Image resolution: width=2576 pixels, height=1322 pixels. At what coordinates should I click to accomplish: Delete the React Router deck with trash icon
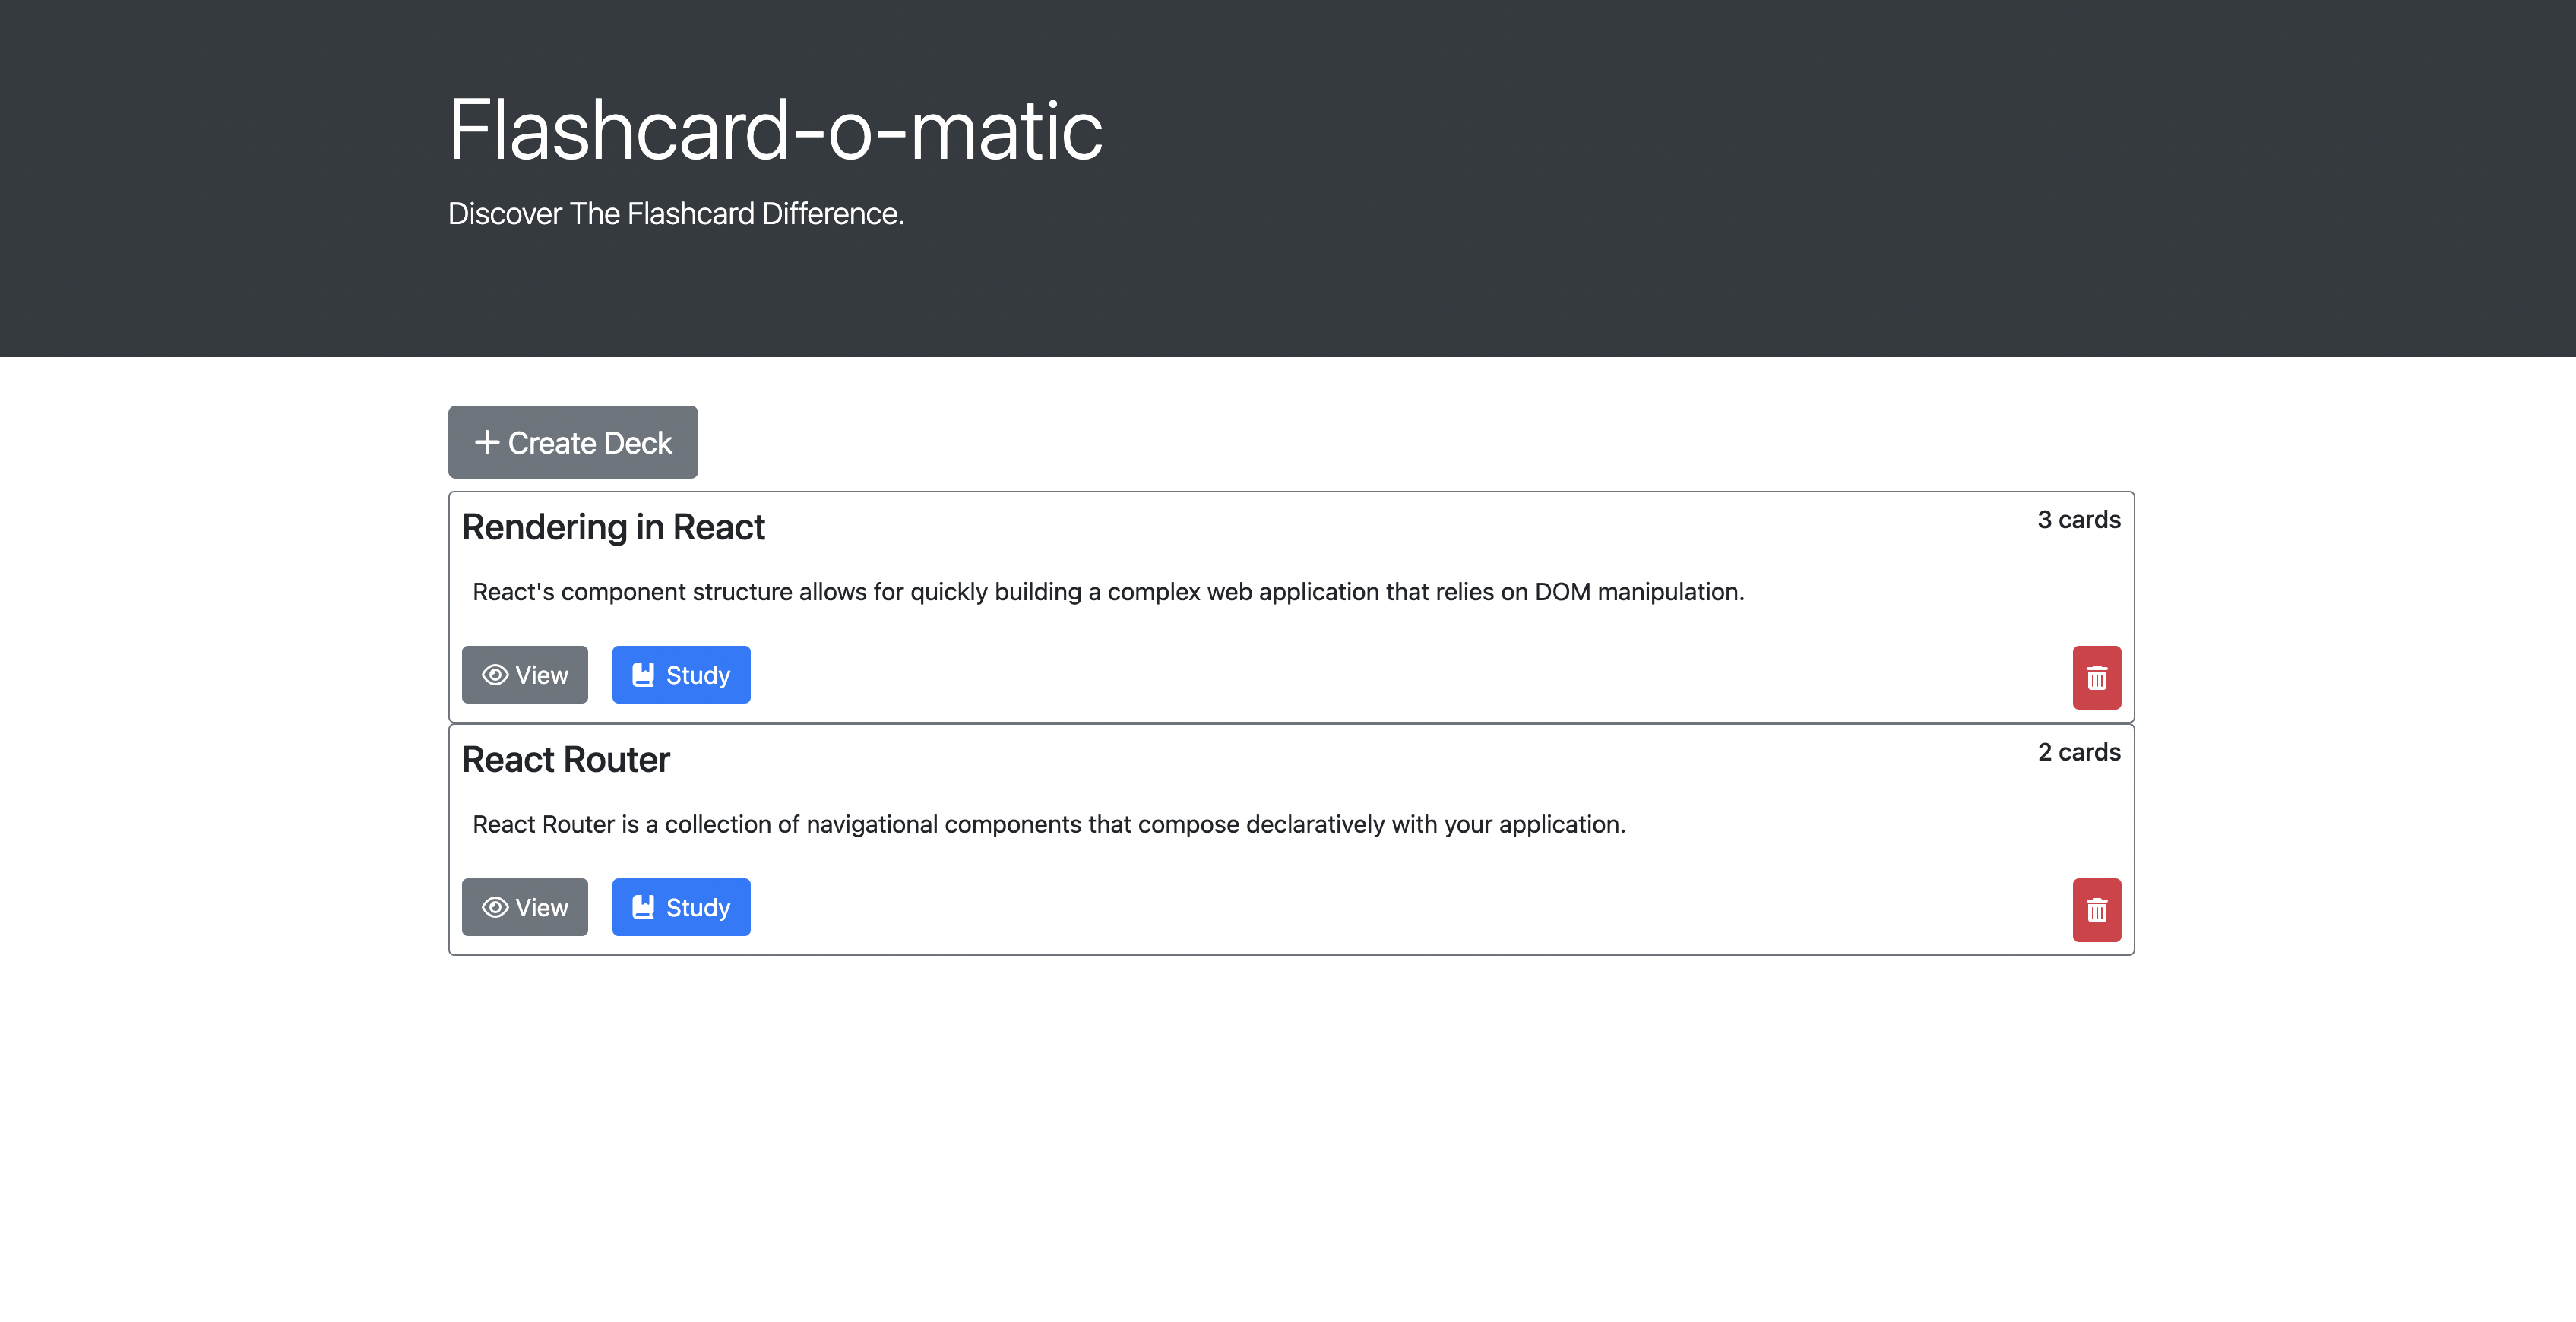(2096, 910)
